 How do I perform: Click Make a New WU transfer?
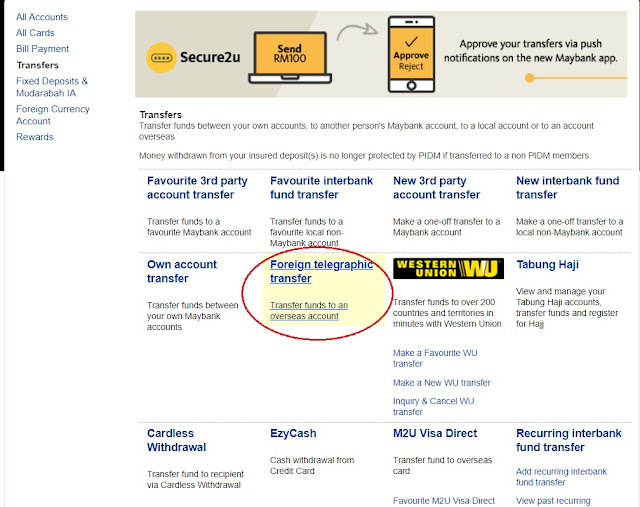coord(442,383)
